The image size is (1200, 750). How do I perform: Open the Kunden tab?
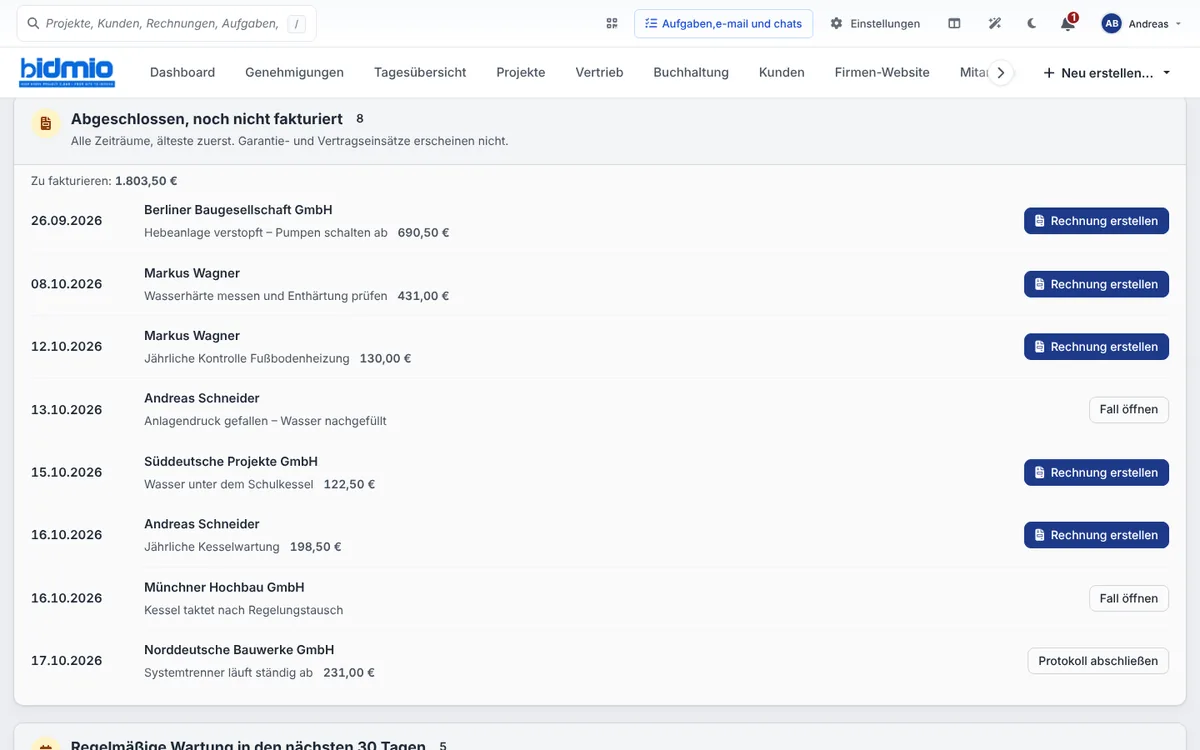[782, 72]
